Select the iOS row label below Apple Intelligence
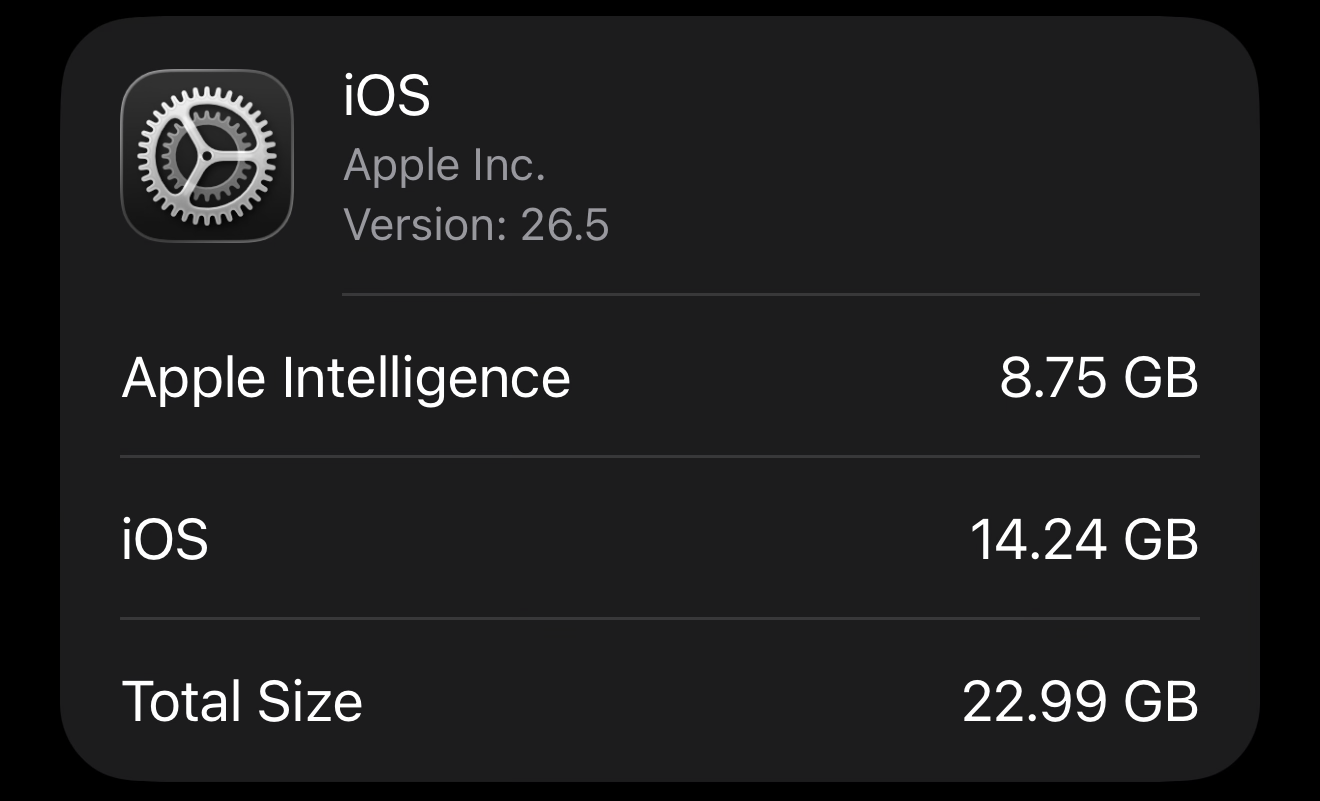Screen dimensions: 1320x801 pos(165,540)
